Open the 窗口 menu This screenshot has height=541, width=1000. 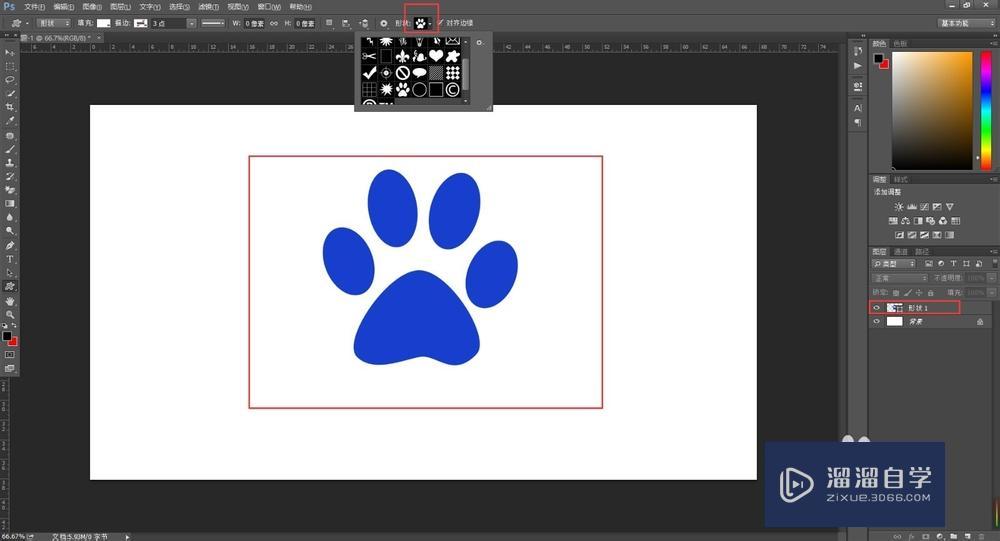(269, 7)
